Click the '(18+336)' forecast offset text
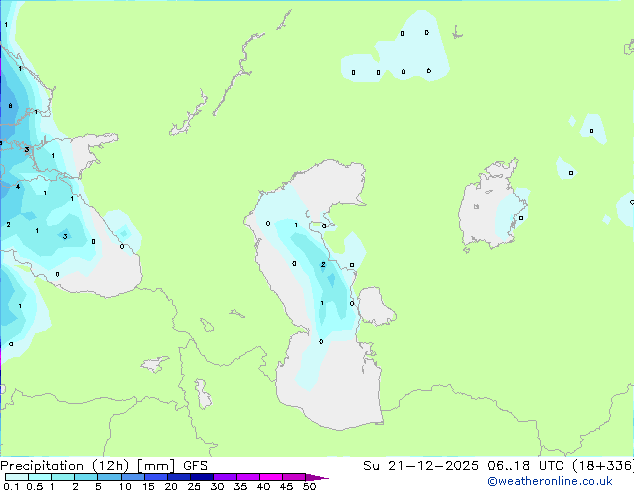 602,466
